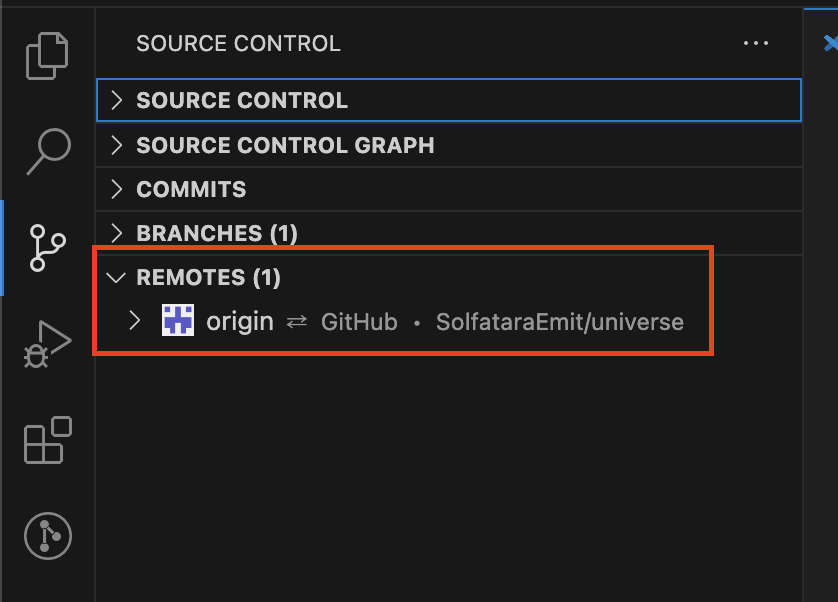This screenshot has height=602, width=838.
Task: Open the GitLens circular graph icon
Action: coord(48,536)
